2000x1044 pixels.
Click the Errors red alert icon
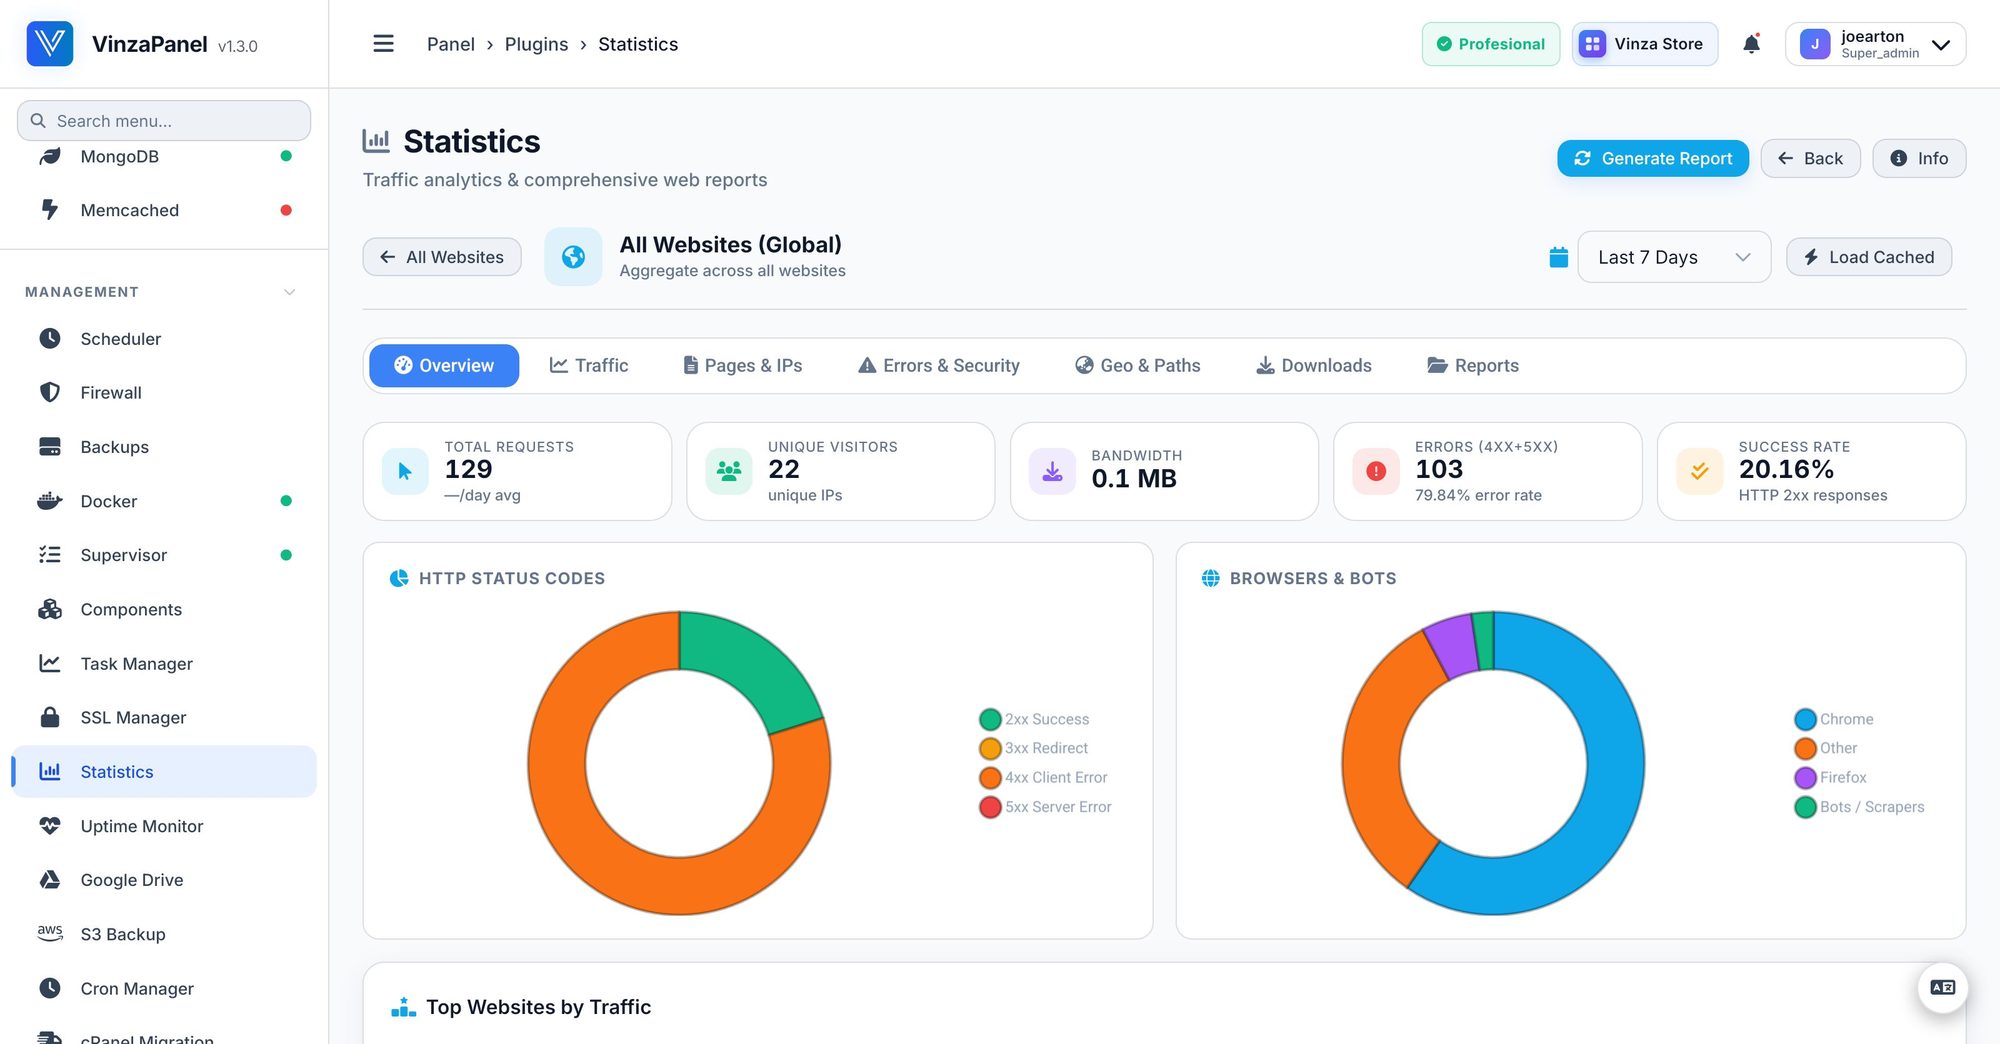click(1376, 471)
